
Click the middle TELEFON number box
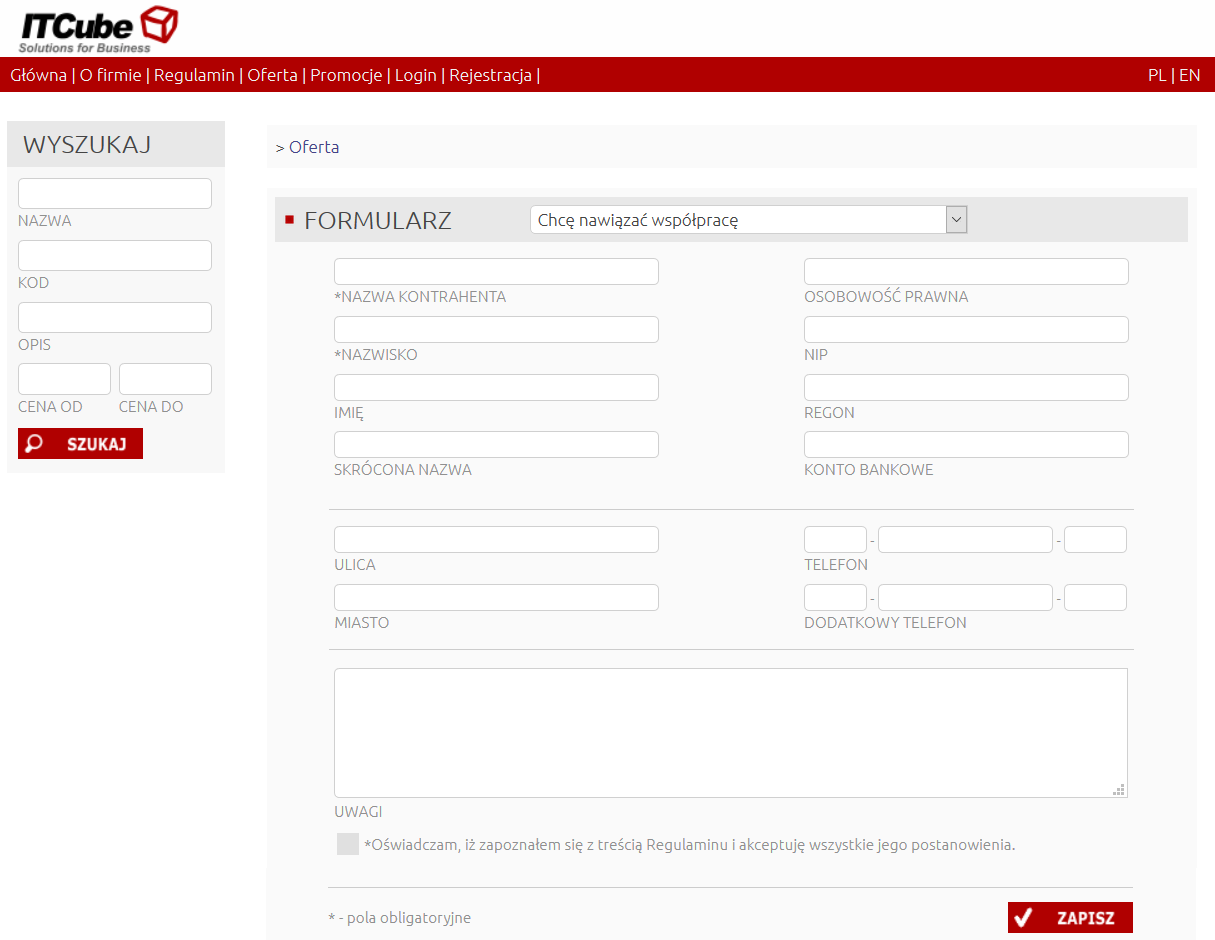[x=965, y=540]
